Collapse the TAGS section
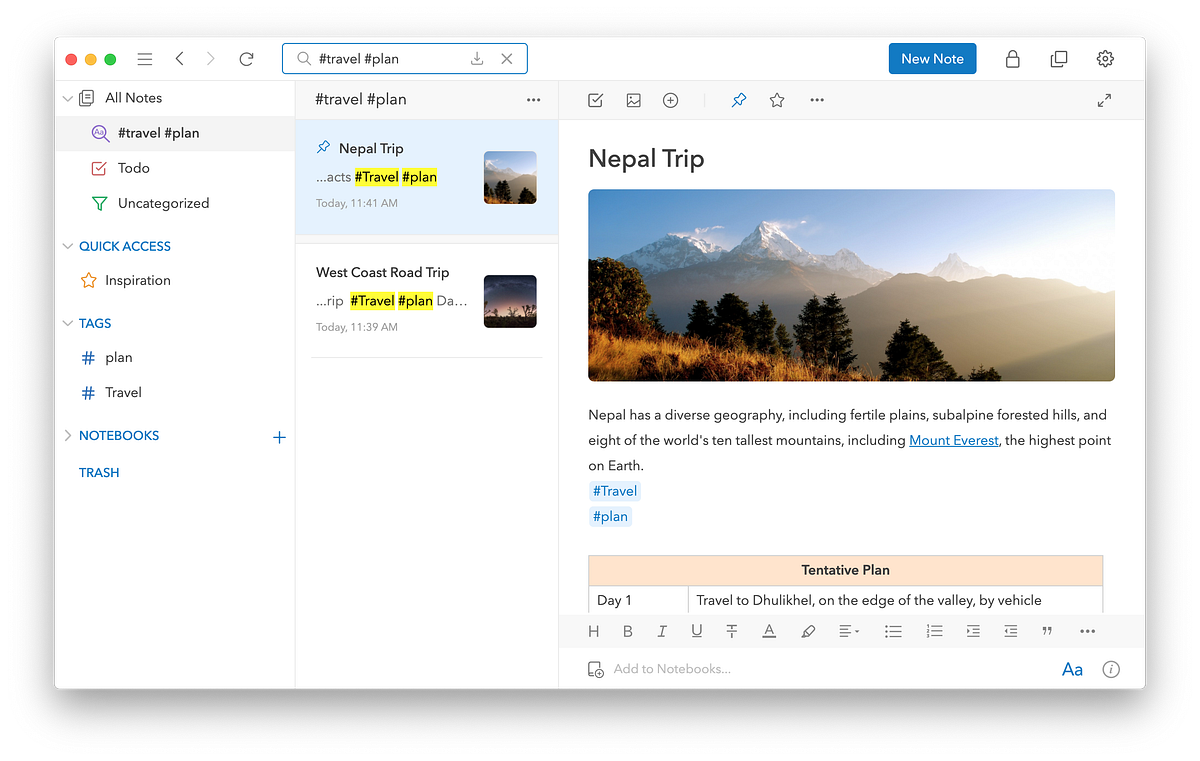 click(67, 323)
